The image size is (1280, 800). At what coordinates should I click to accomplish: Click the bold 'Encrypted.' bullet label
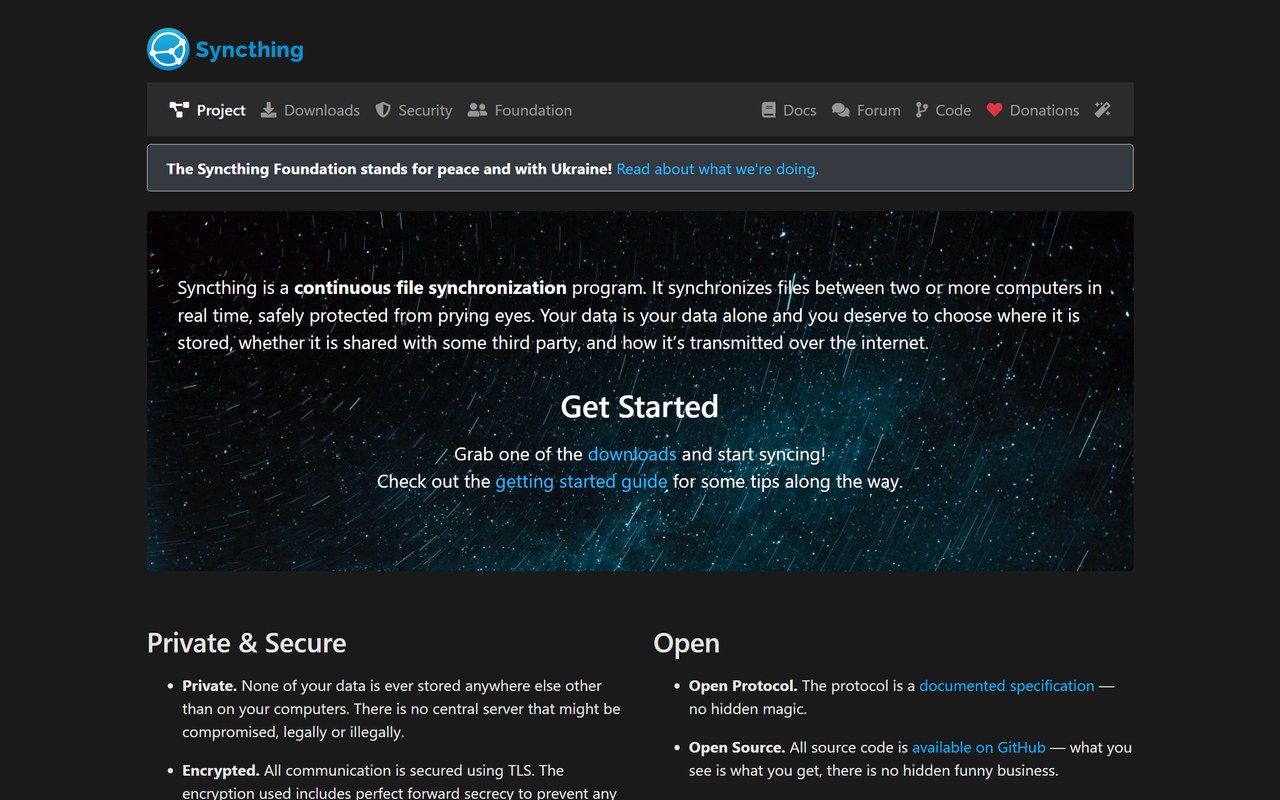(221, 770)
